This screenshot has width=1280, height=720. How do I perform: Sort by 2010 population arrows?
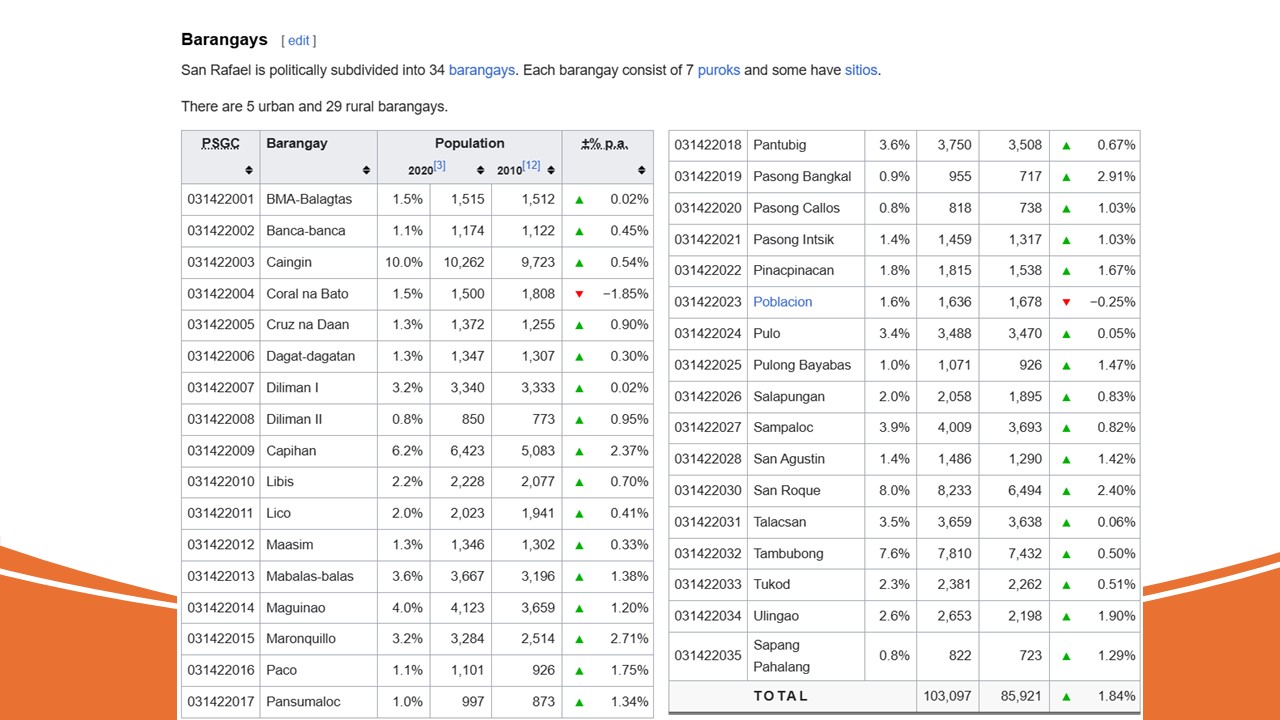[551, 170]
